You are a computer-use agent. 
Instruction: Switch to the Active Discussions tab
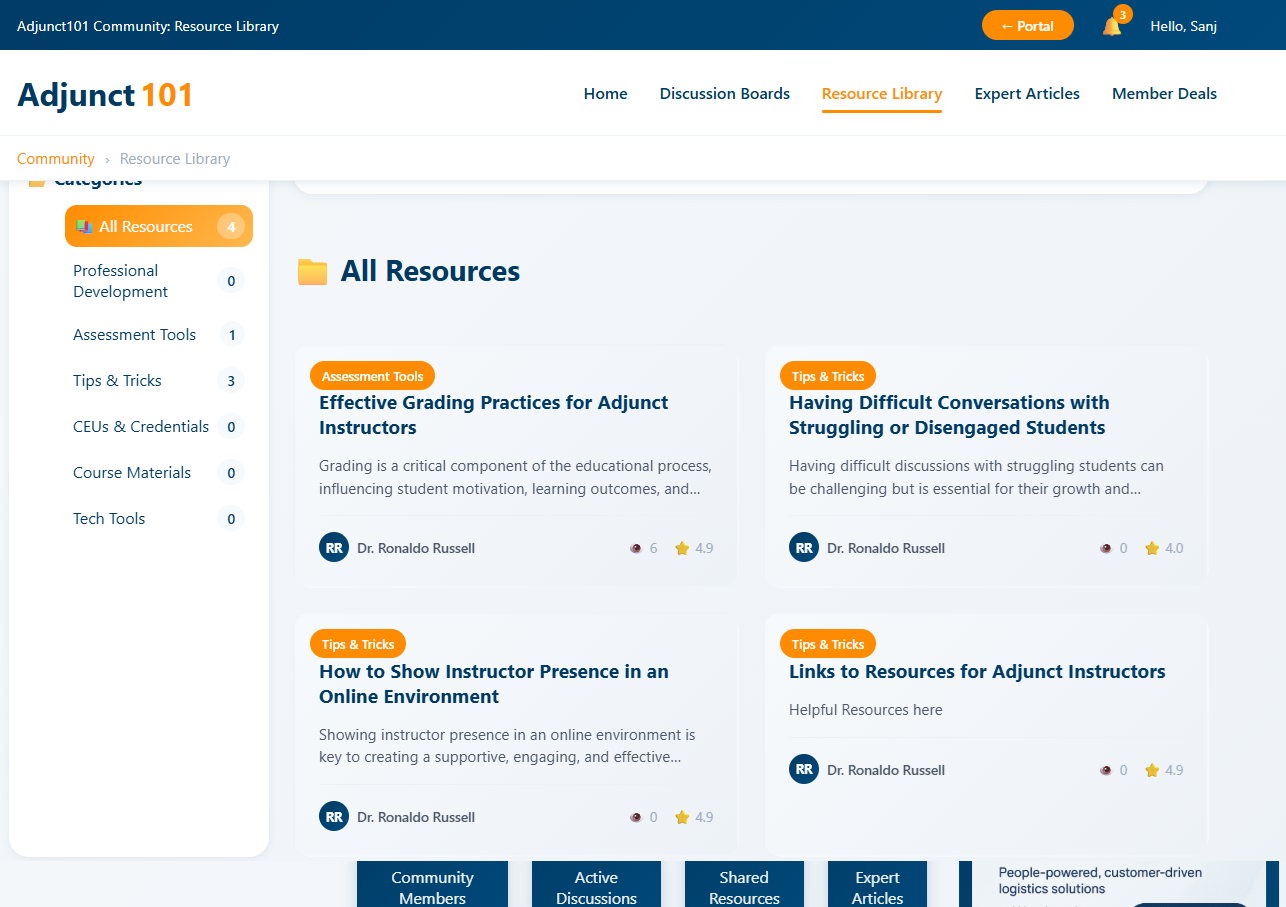tap(596, 884)
